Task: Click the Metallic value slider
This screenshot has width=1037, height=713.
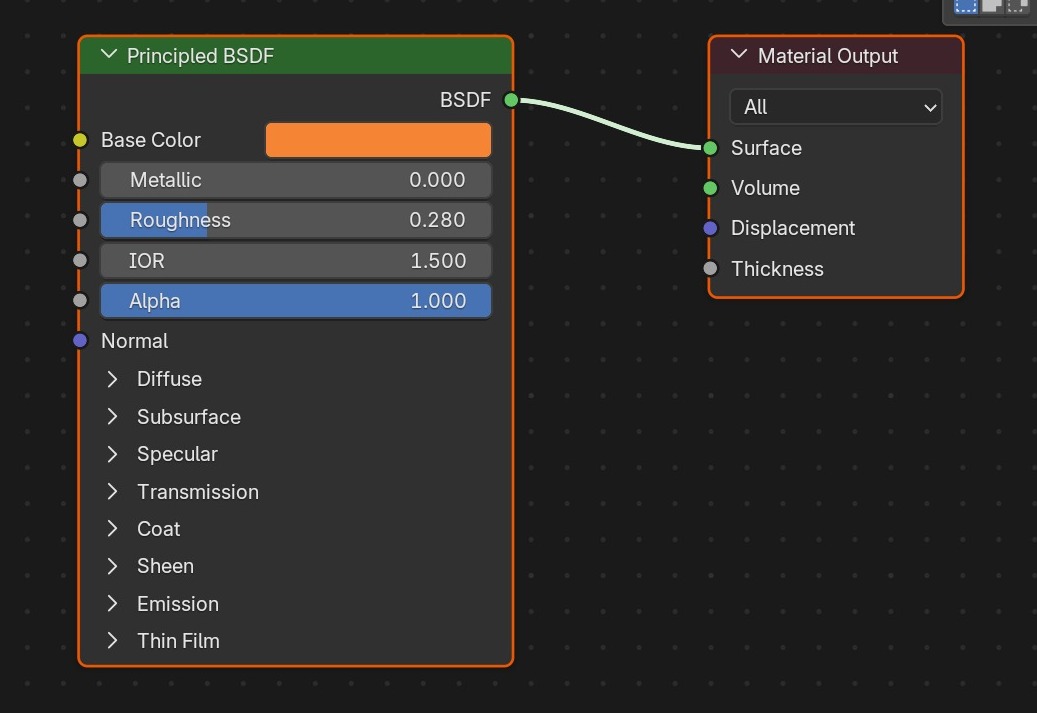Action: point(296,180)
